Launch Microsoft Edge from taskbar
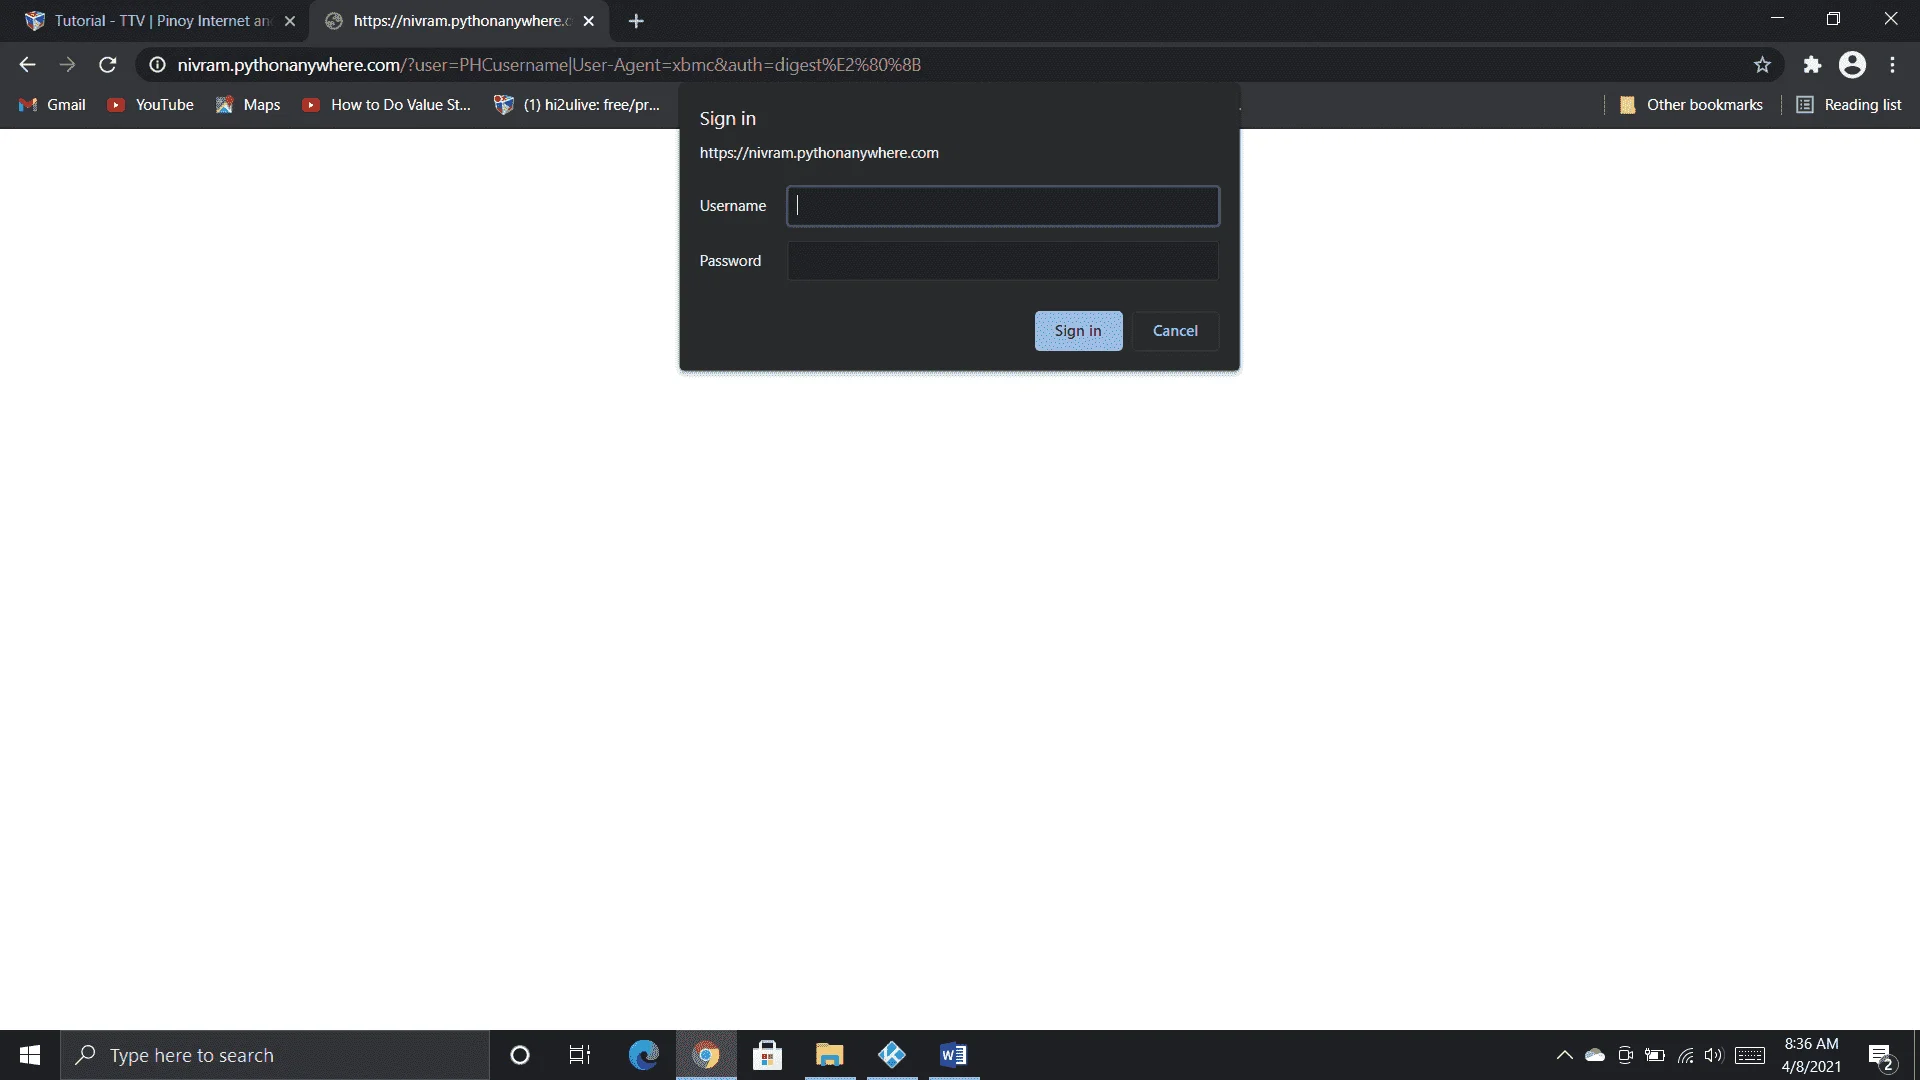 [x=643, y=1055]
